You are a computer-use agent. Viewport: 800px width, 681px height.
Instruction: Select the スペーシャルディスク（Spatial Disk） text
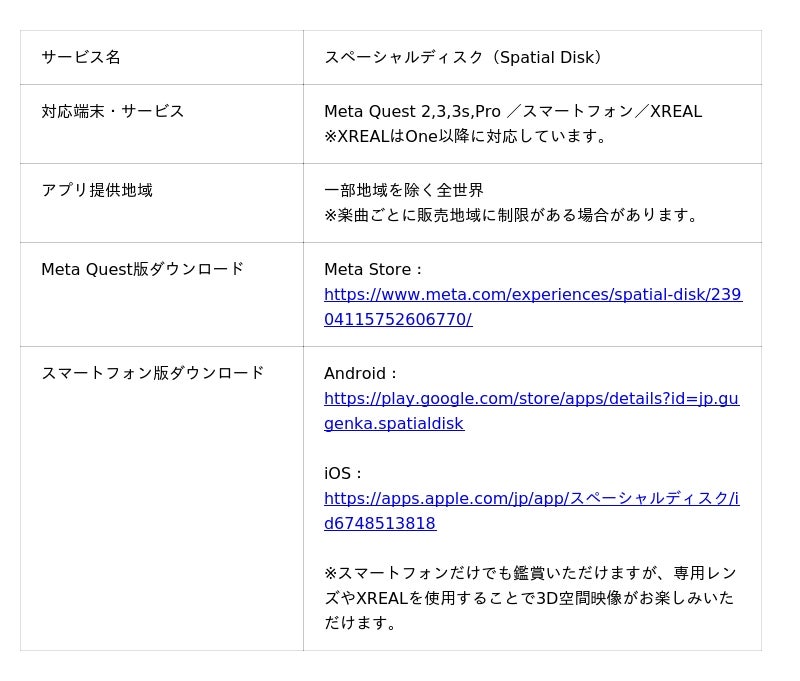(465, 57)
